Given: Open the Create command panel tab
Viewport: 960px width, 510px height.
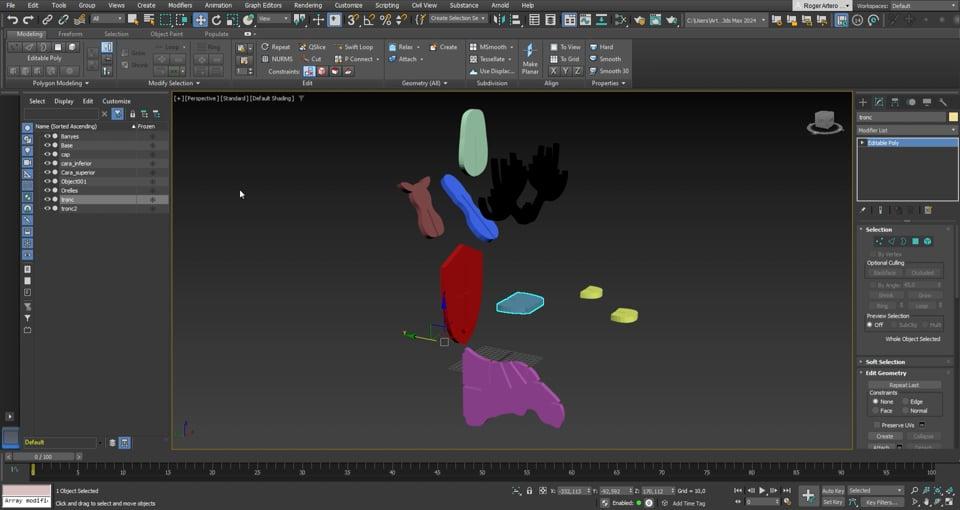Looking at the screenshot, I should tap(863, 102).
